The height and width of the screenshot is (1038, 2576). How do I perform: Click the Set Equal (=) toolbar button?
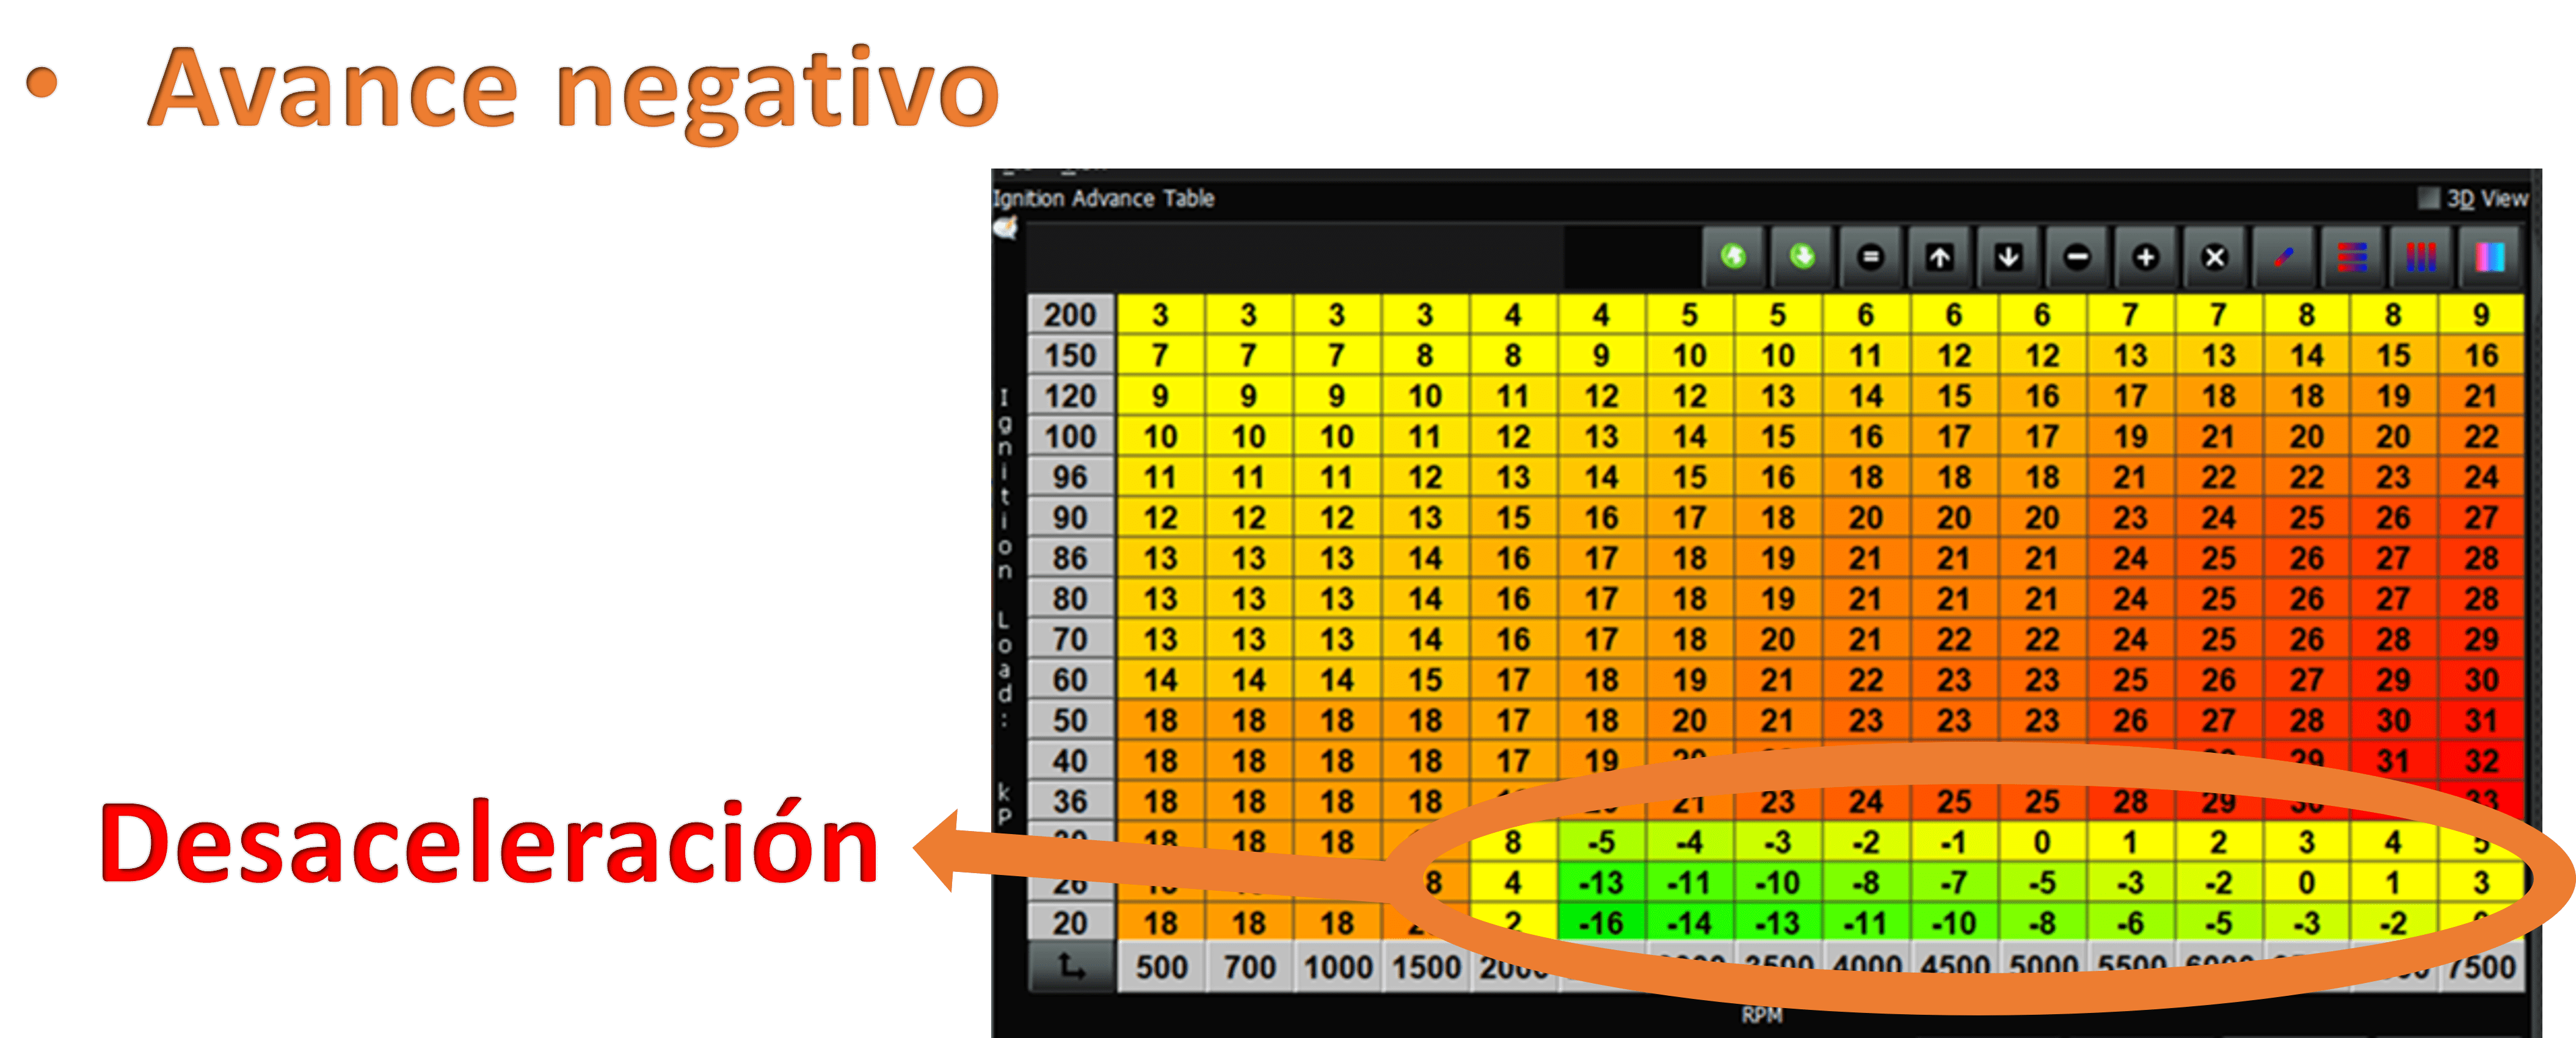(1870, 257)
